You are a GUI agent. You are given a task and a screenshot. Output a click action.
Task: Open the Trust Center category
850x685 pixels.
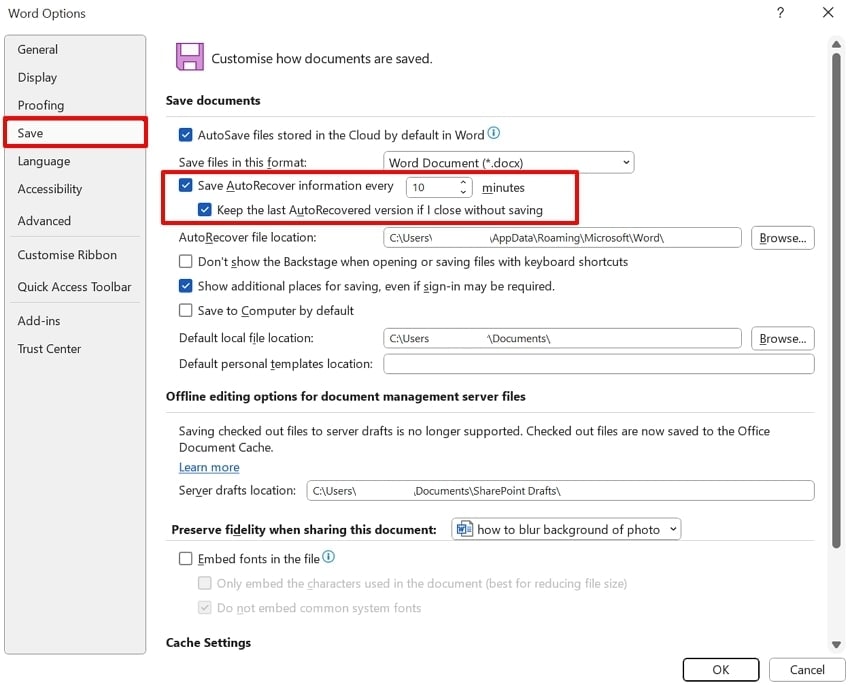(x=75, y=348)
